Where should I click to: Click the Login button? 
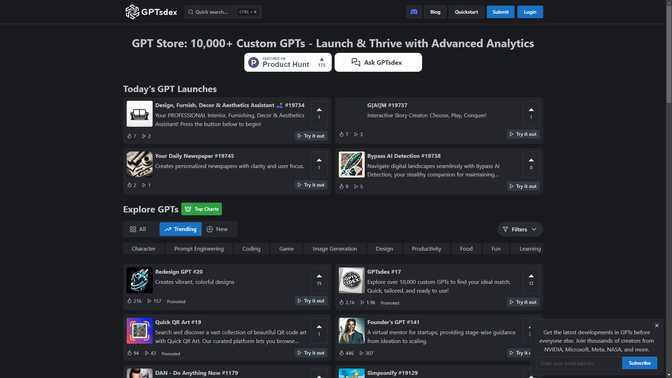click(530, 12)
